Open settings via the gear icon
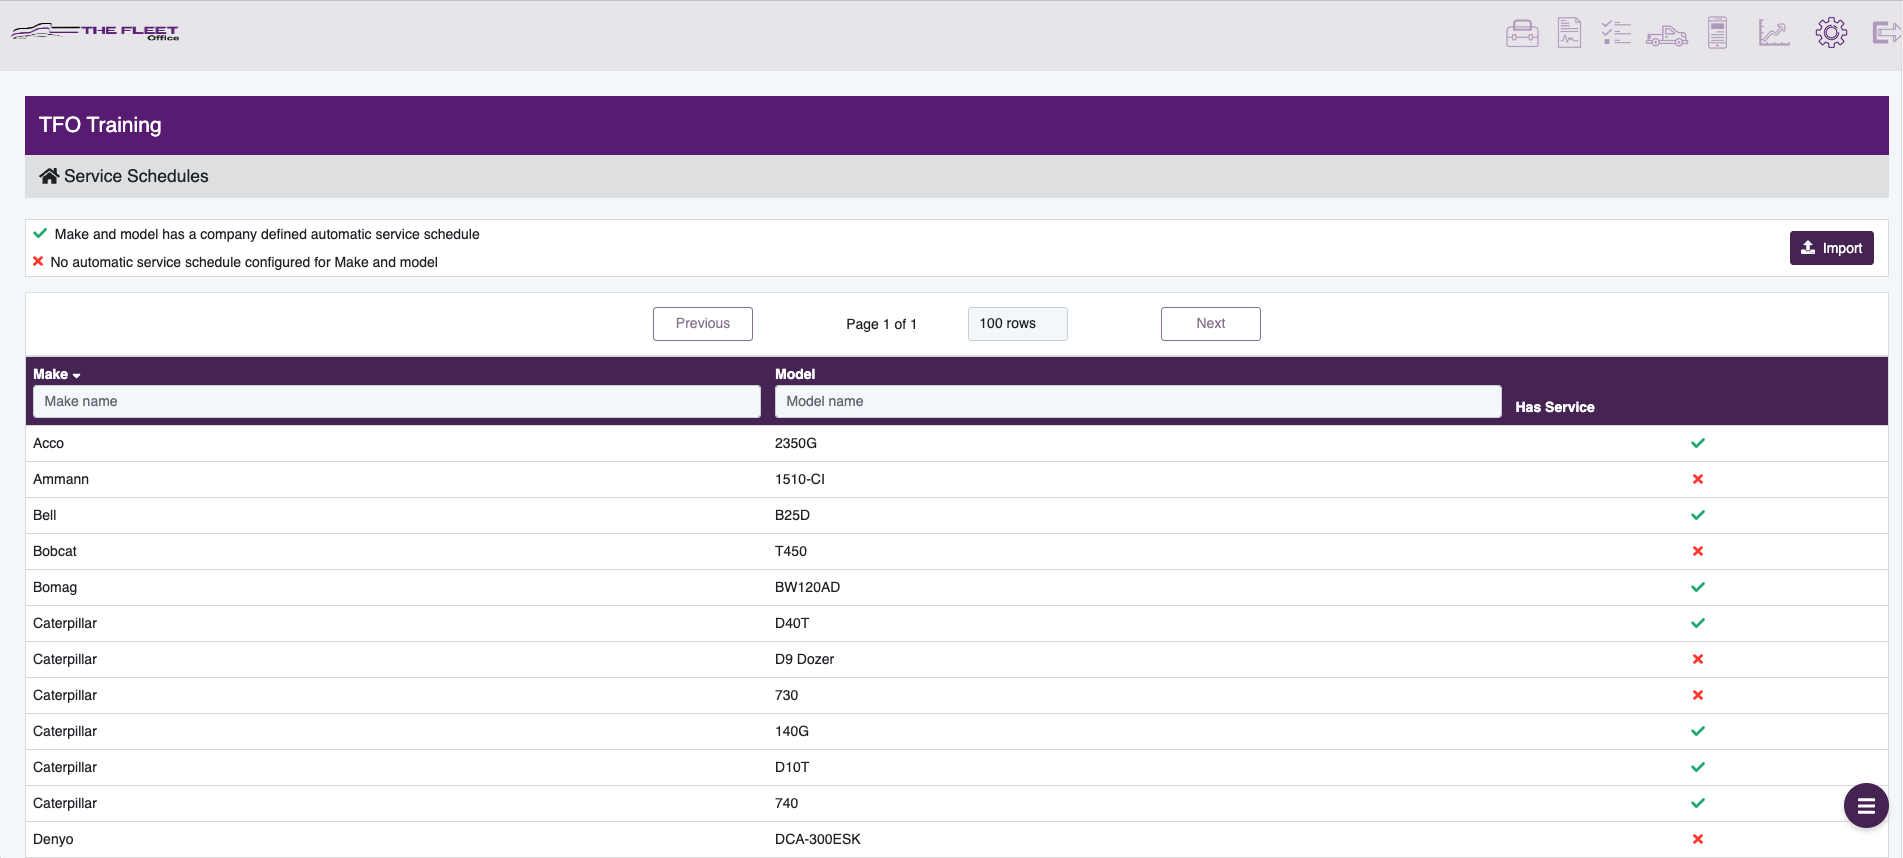 [1831, 33]
